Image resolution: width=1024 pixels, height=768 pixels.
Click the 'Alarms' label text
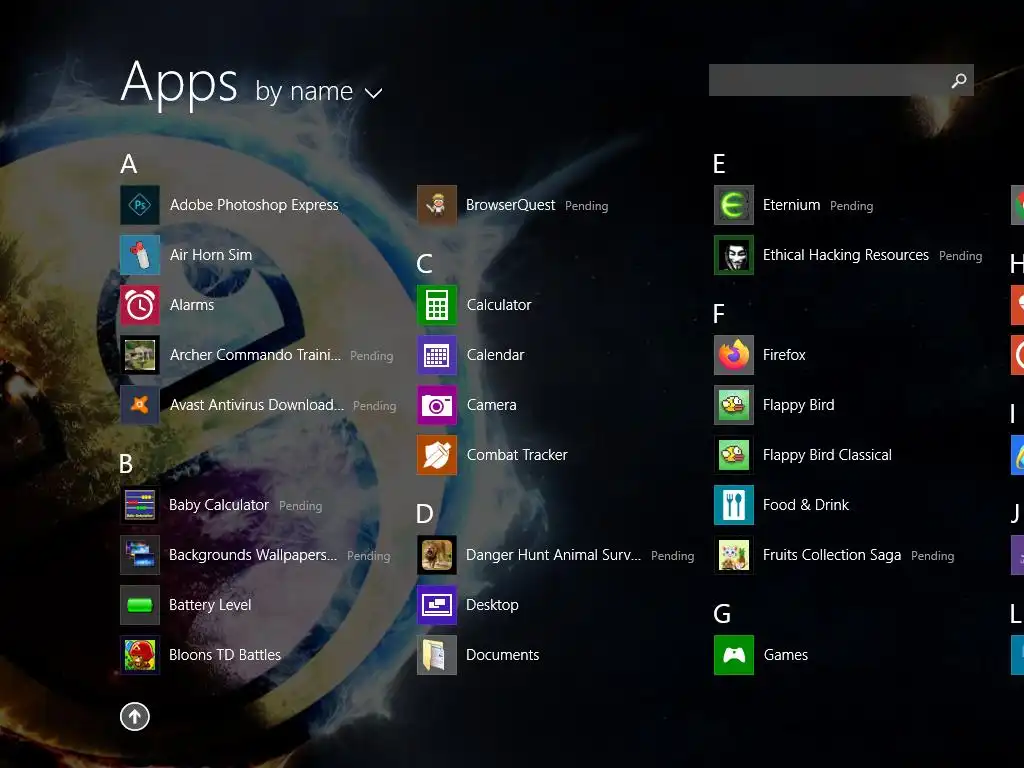192,305
